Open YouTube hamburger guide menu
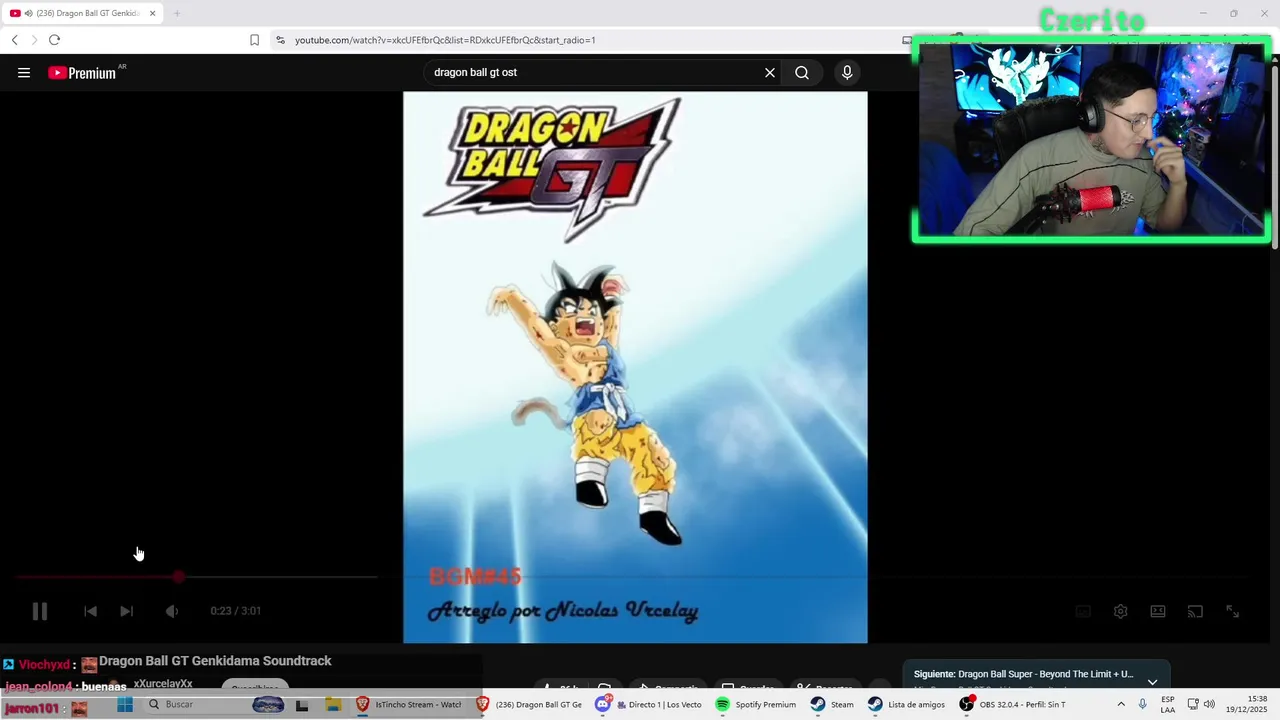Image resolution: width=1280 pixels, height=720 pixels. [x=24, y=72]
